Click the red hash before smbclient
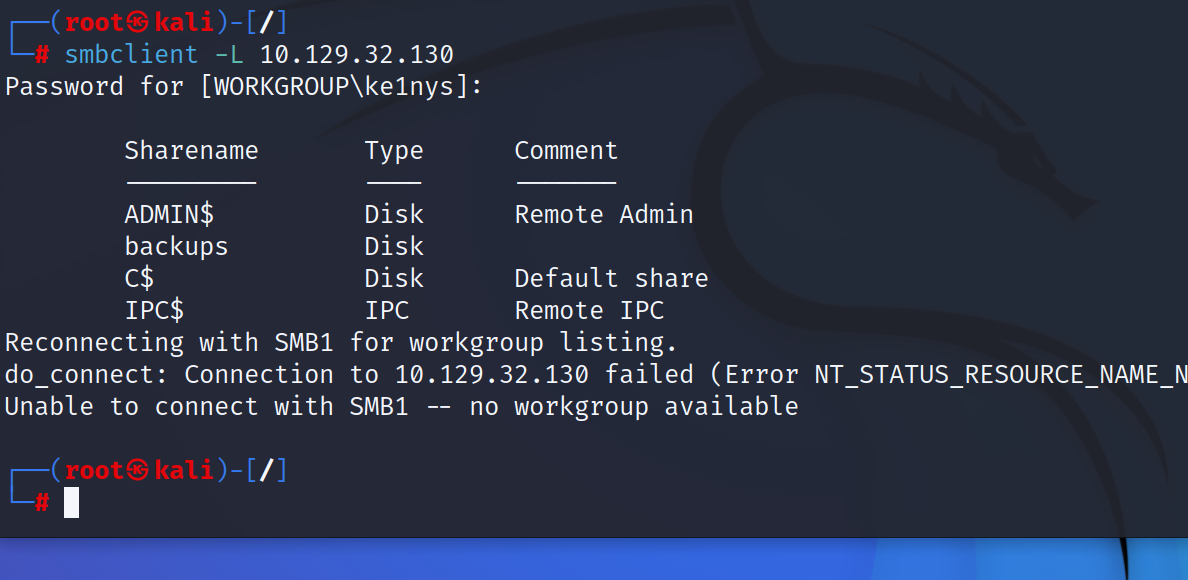Screen dimensions: 1188x580 tap(42, 55)
